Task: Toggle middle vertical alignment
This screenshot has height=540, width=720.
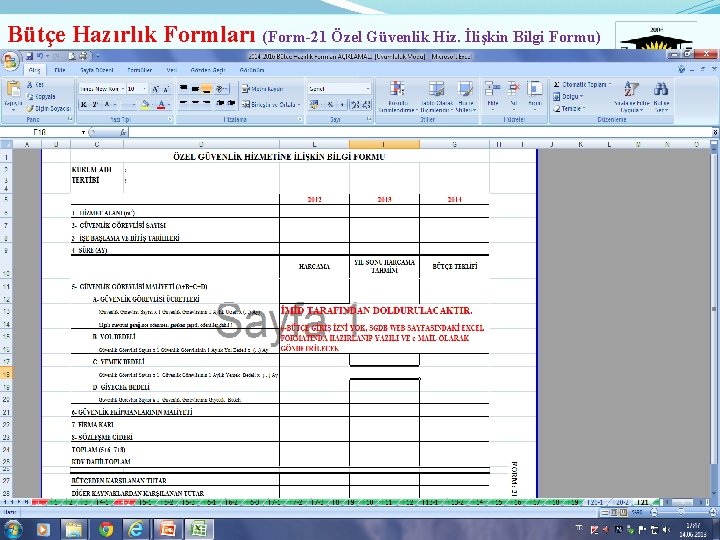Action: pyautogui.click(x=195, y=89)
